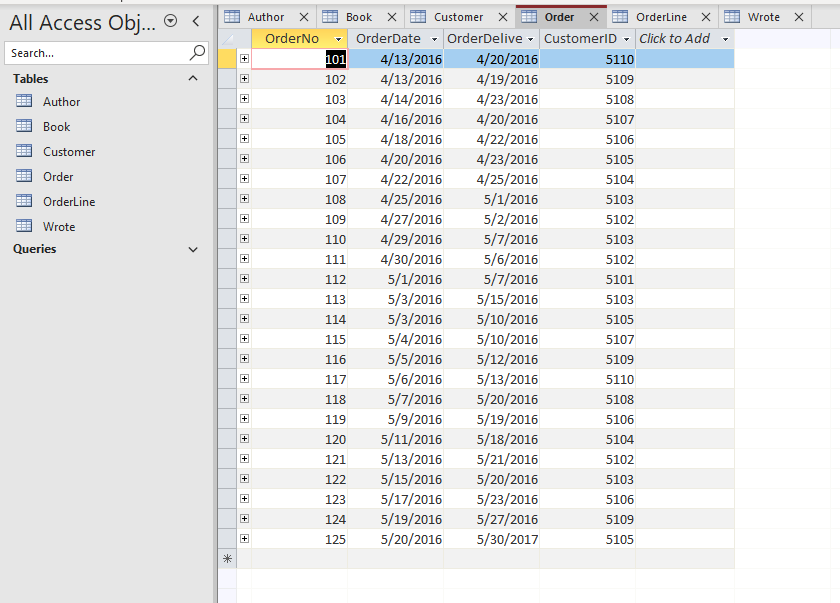Image resolution: width=840 pixels, height=603 pixels.
Task: Open the All Access Objects menu arrow
Action: tap(169, 19)
